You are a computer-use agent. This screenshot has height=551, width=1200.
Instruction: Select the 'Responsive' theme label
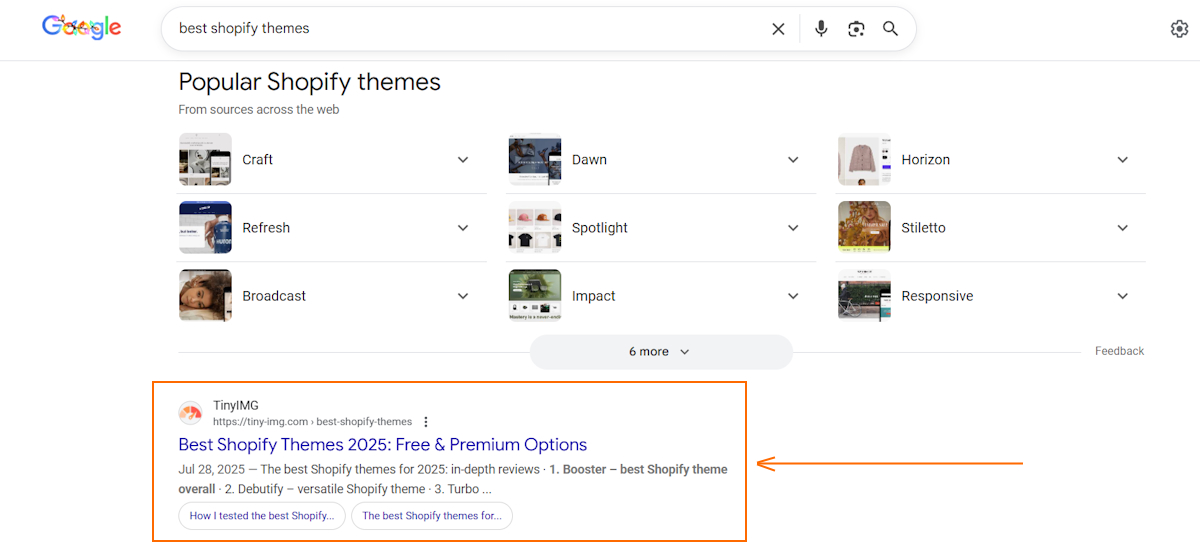pyautogui.click(x=937, y=296)
